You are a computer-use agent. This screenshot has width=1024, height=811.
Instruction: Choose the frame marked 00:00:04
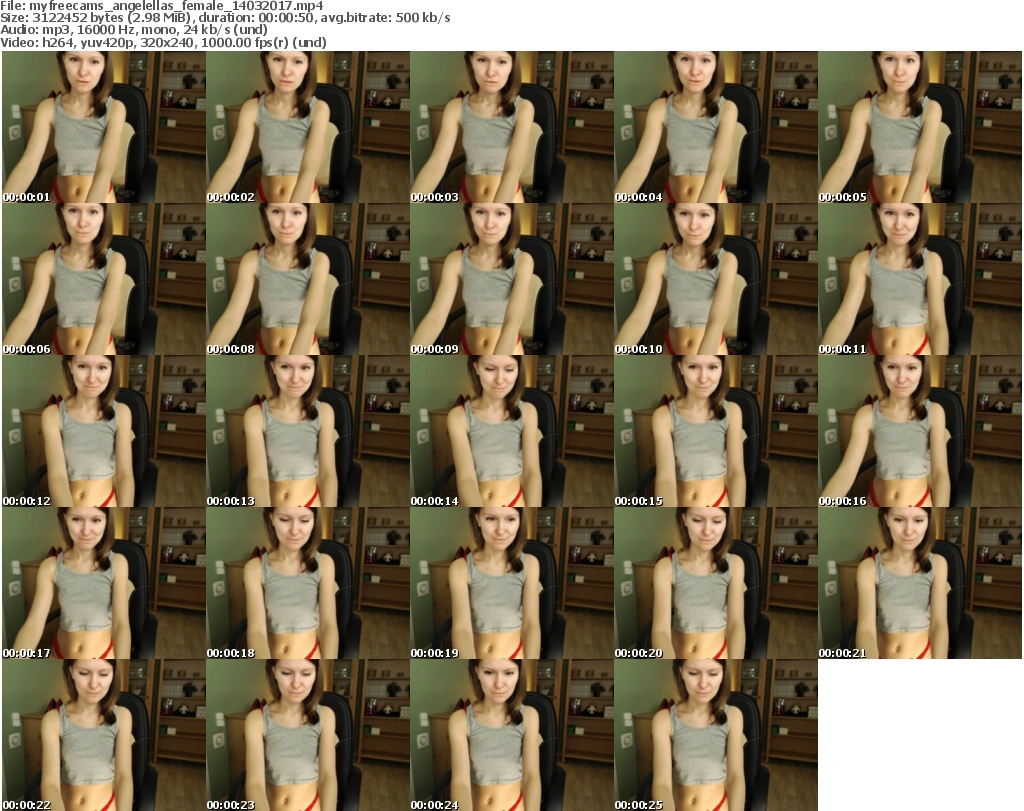(716, 127)
